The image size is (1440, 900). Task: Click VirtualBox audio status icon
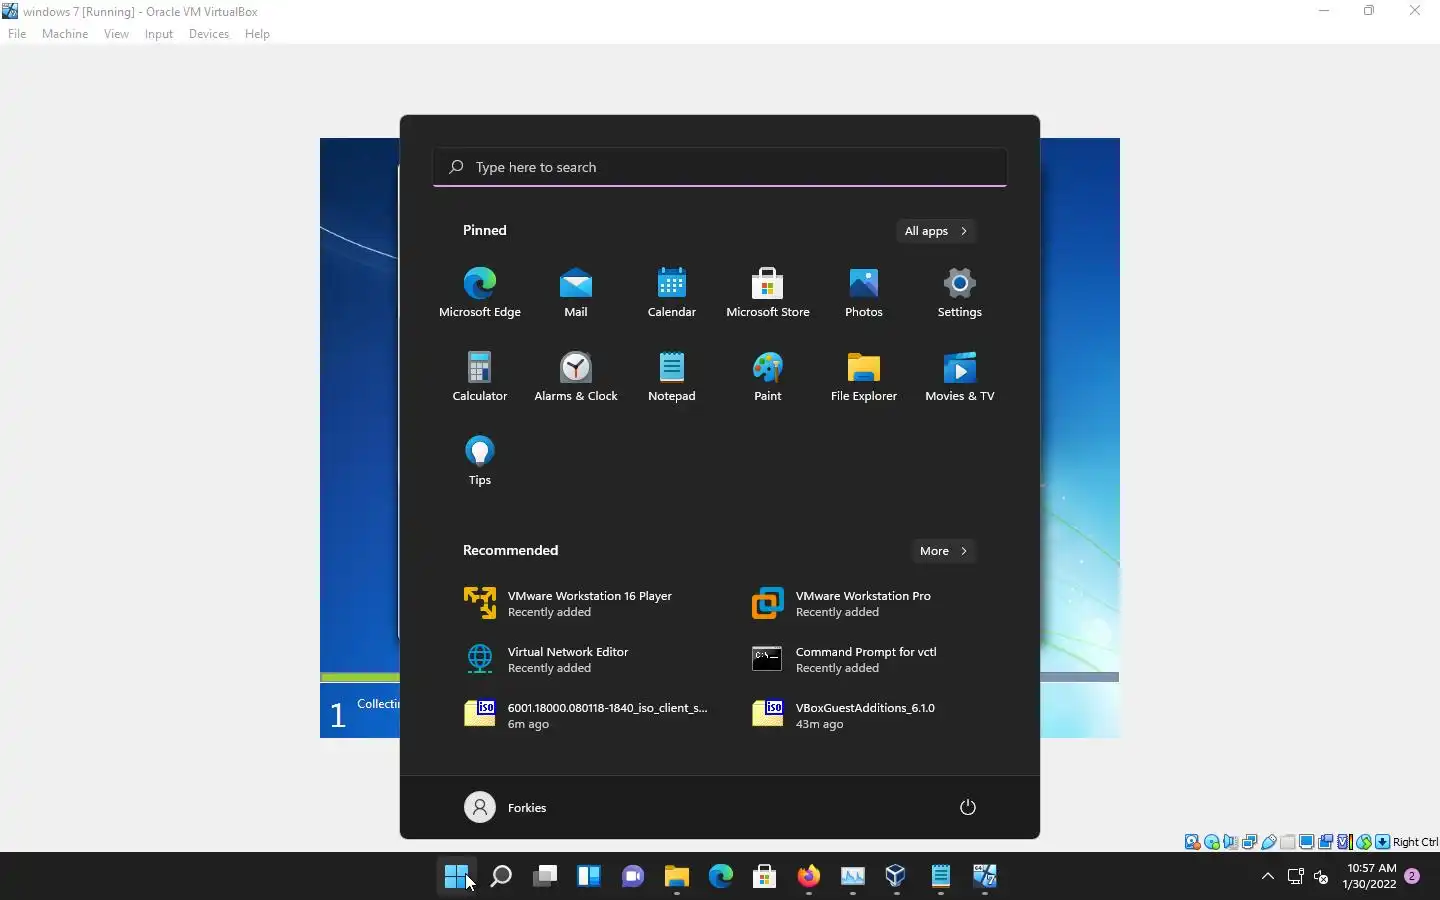(x=1231, y=842)
